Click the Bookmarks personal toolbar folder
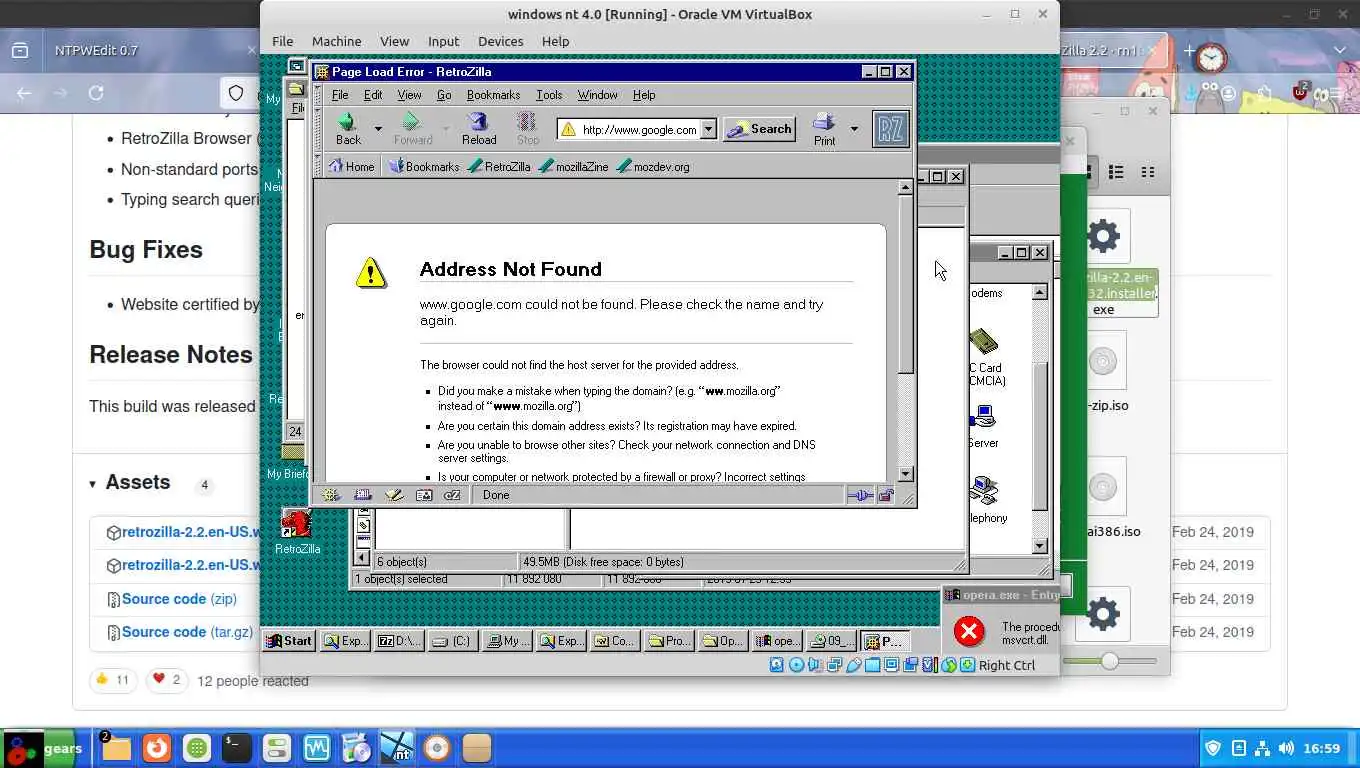The height and width of the screenshot is (768, 1360). (424, 167)
